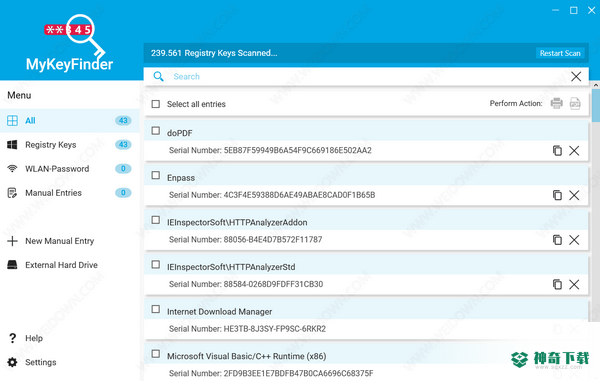
Task: Show WLAN-Password entries
Action: 70,169
